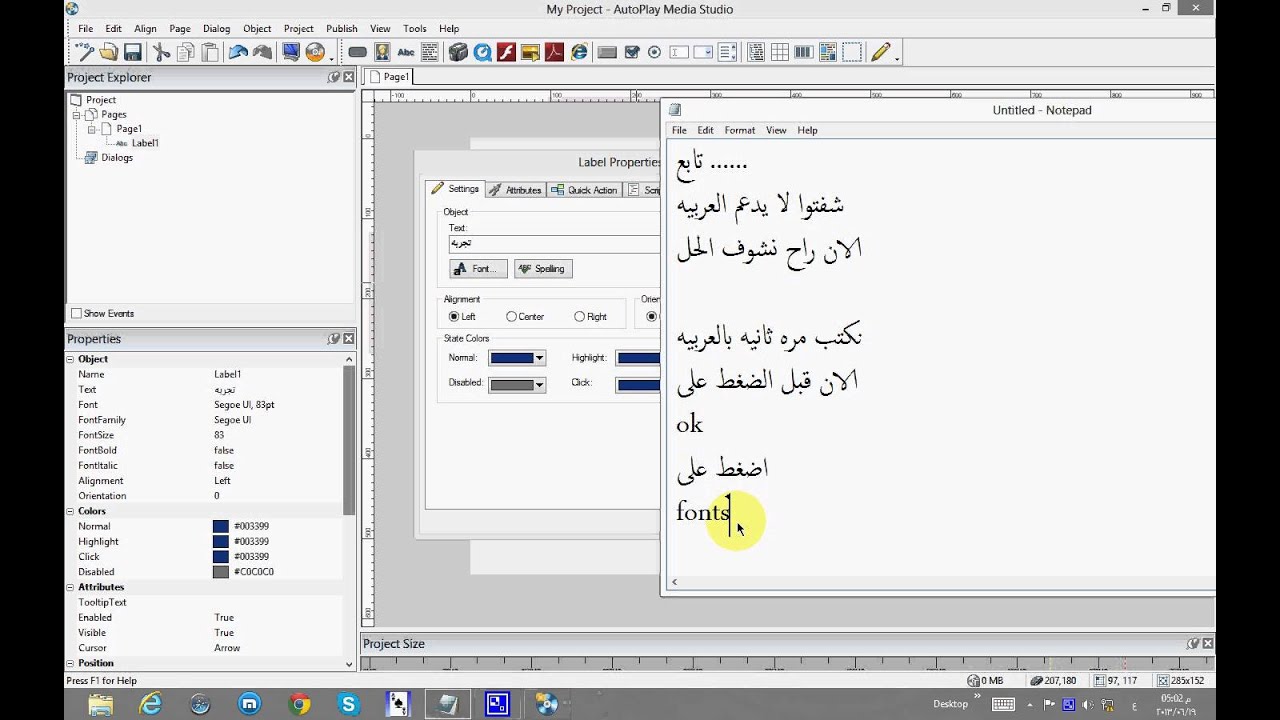Click the New Project wand icon

tap(85, 52)
